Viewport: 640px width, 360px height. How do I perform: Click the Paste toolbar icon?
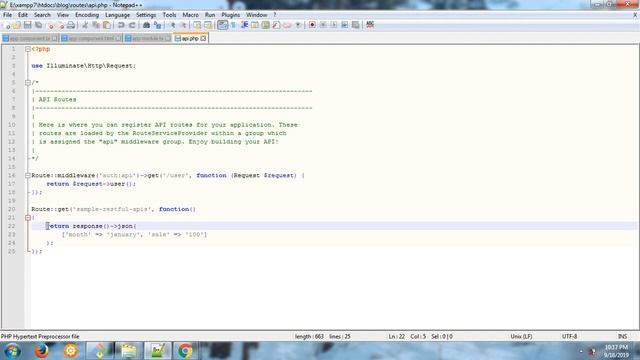pos(107,25)
